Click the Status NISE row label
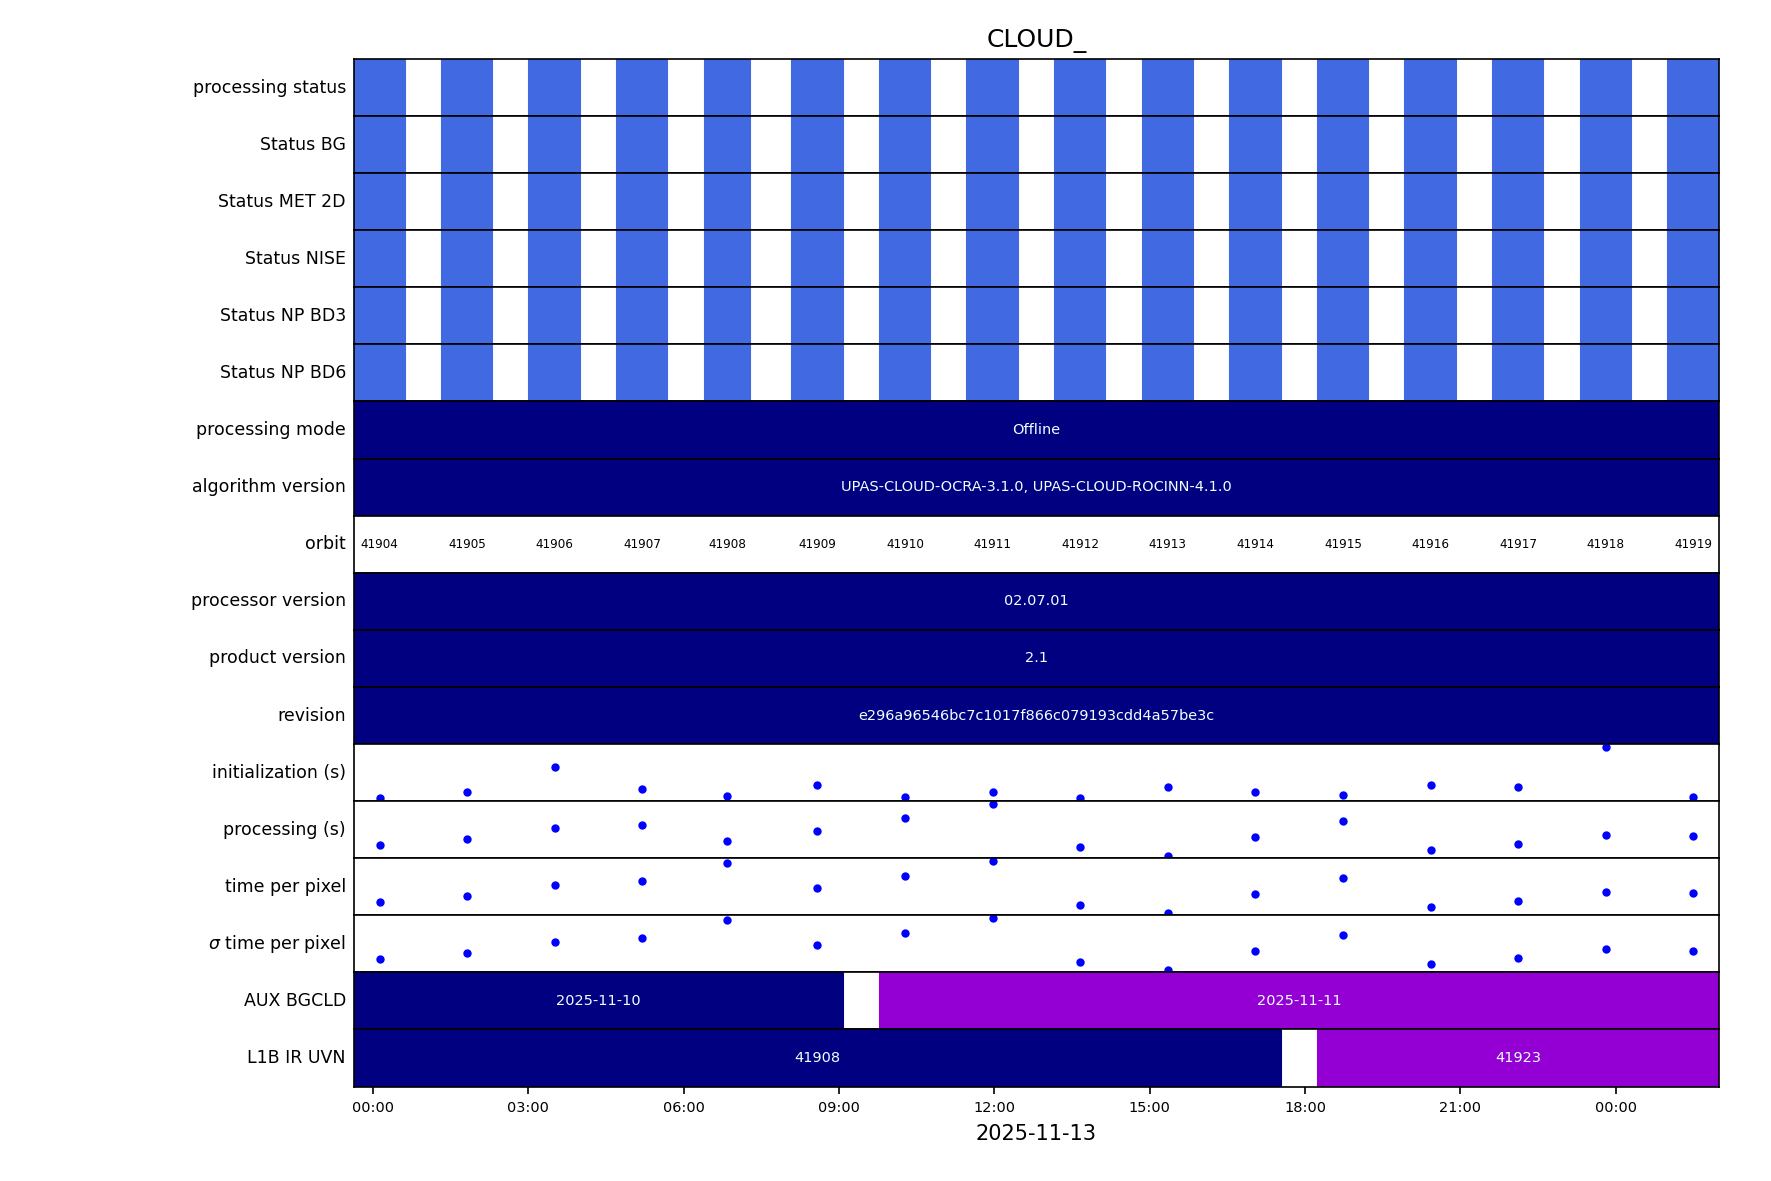Screen dimensions: 1771x1181 [x=295, y=259]
